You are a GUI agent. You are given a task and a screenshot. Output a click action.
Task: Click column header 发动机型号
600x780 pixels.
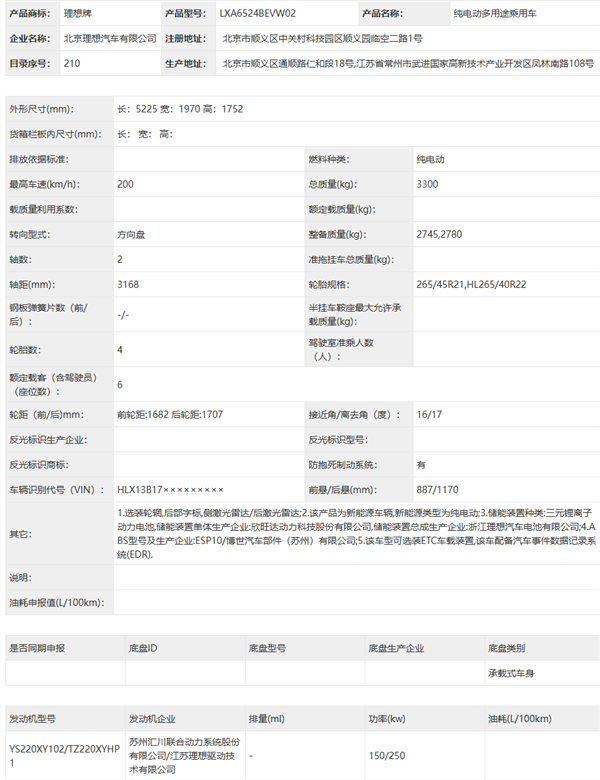click(32, 719)
